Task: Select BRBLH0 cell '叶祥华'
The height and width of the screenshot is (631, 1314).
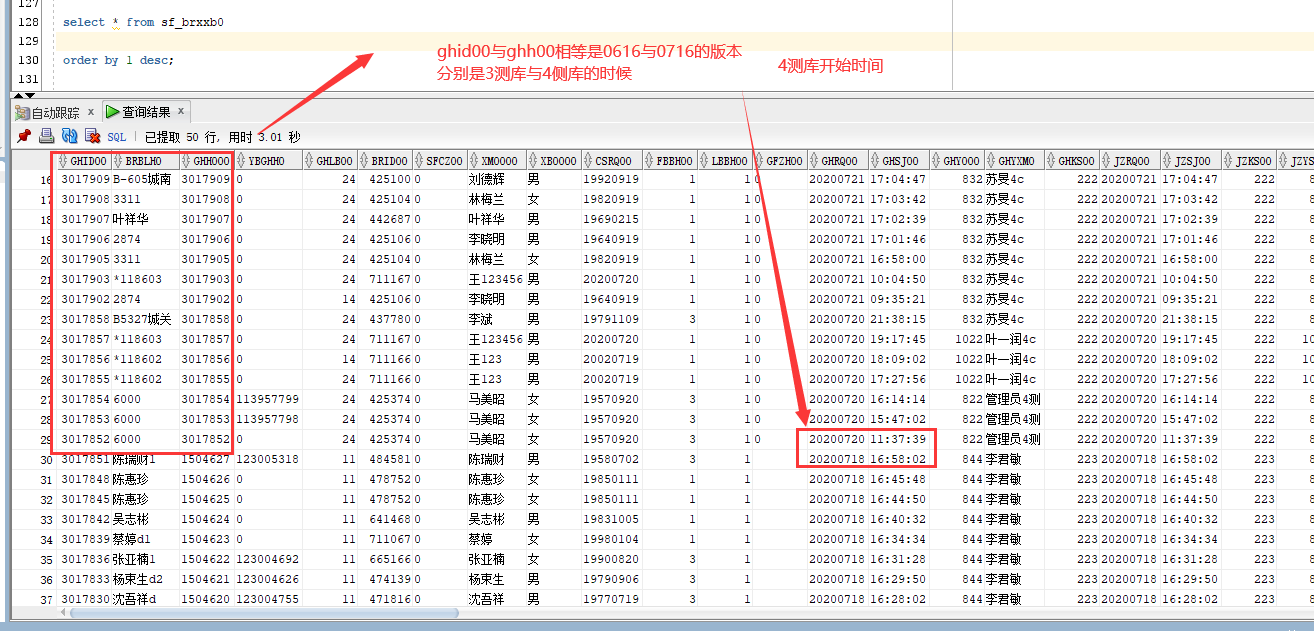Action: 145,220
